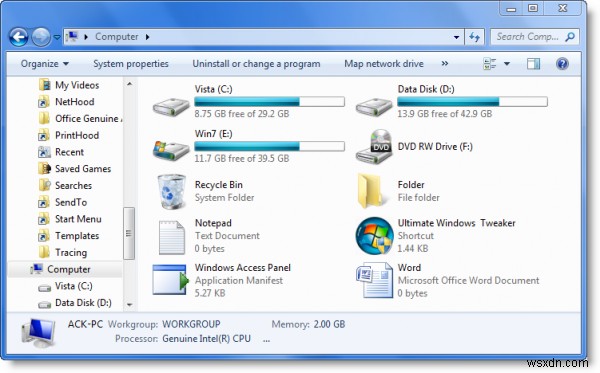Open System properties
Viewport: 600px width, 373px height.
(130, 64)
